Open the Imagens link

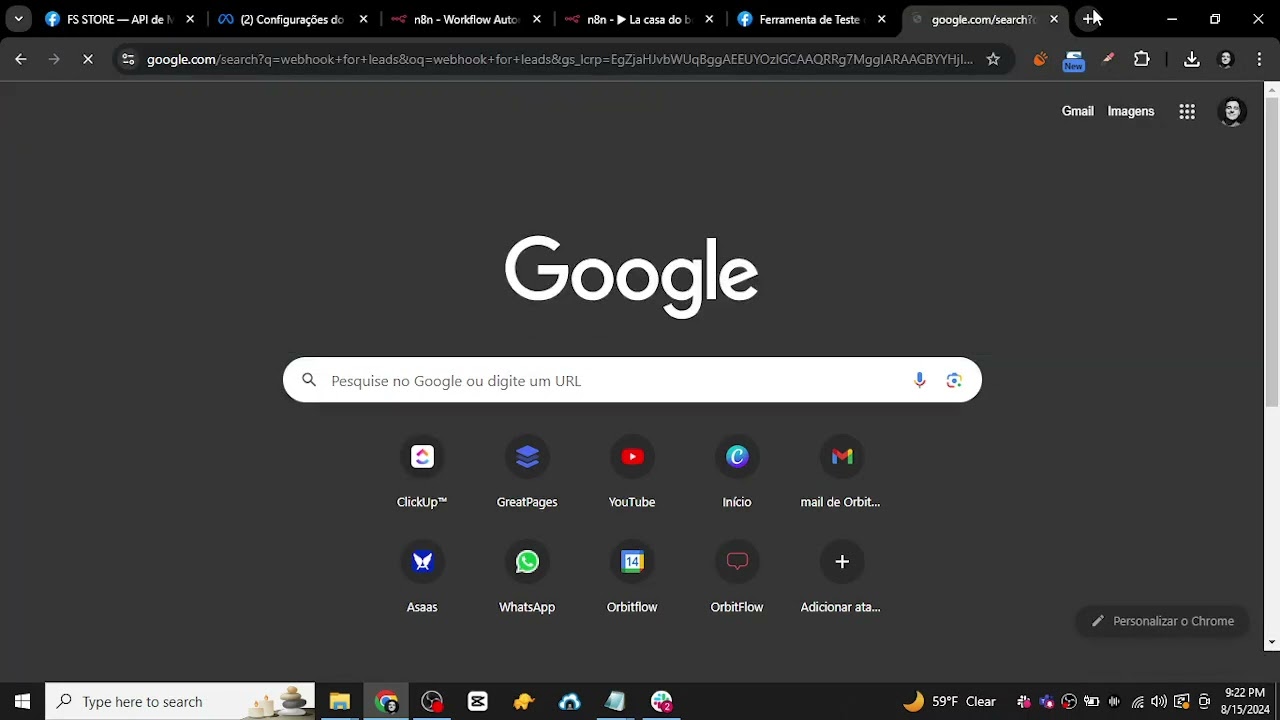point(1131,111)
